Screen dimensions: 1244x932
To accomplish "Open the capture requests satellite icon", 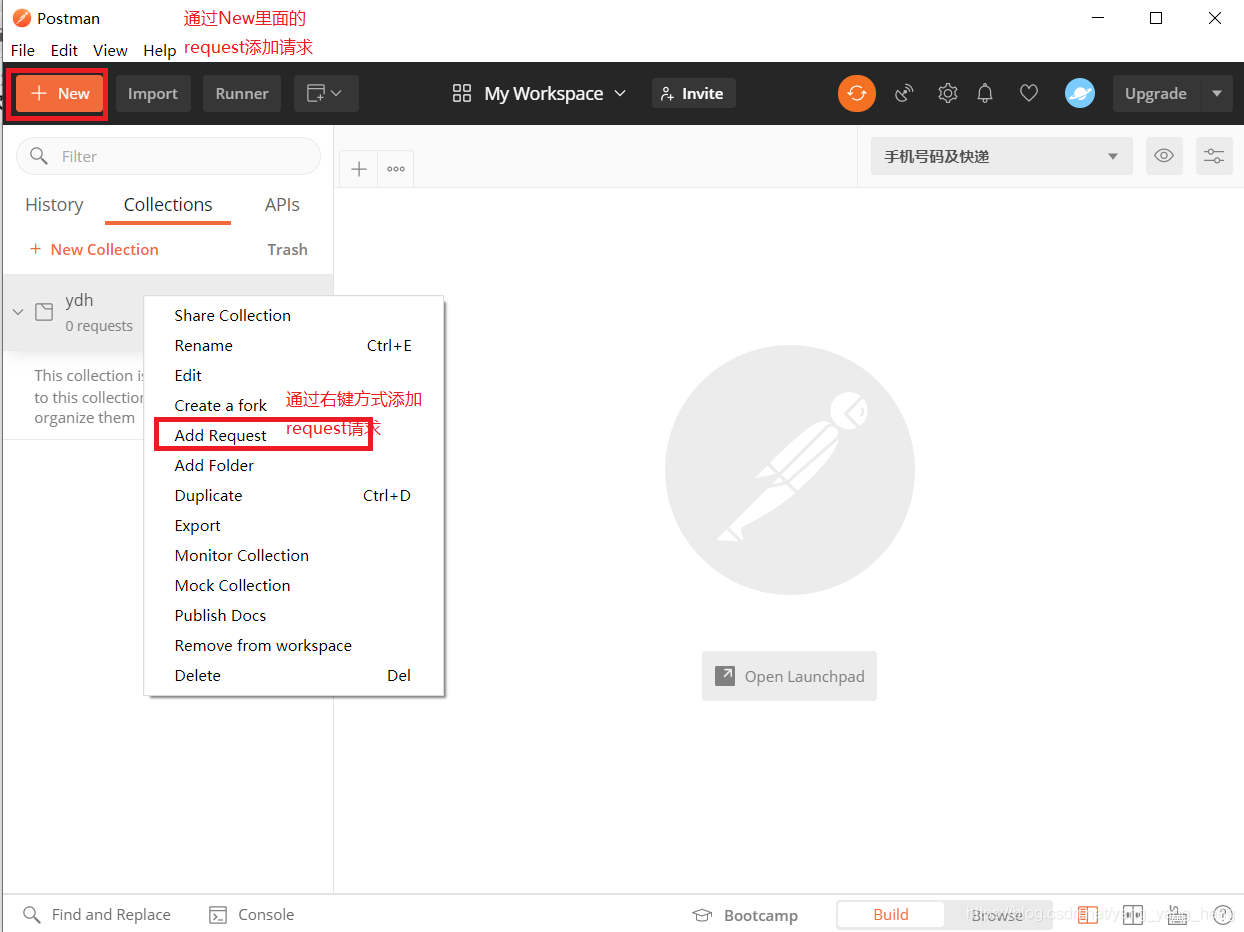I will point(904,93).
